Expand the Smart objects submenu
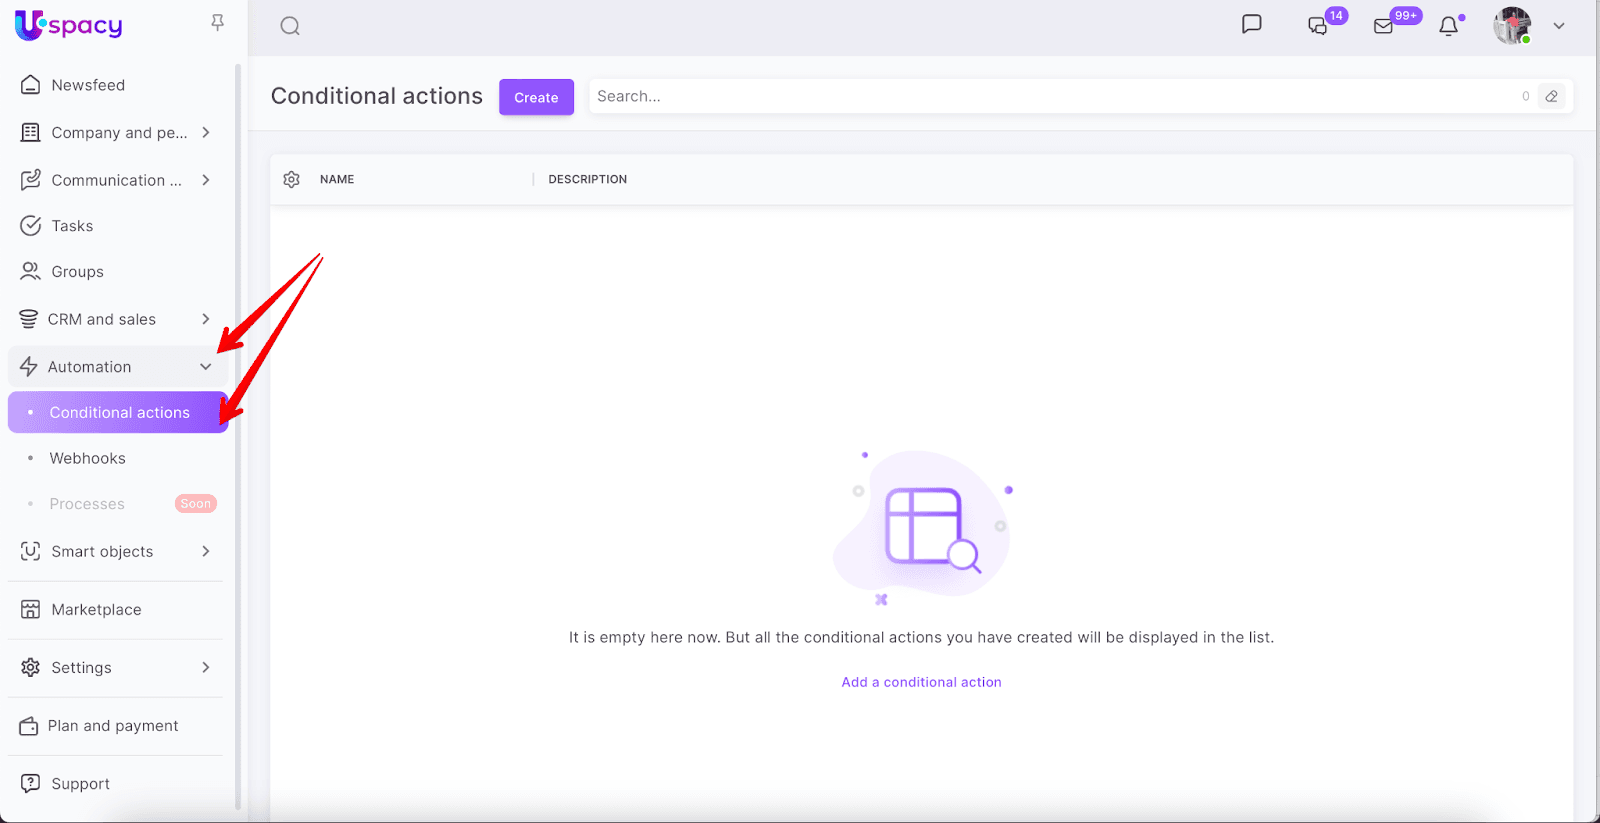1600x823 pixels. pyautogui.click(x=206, y=551)
